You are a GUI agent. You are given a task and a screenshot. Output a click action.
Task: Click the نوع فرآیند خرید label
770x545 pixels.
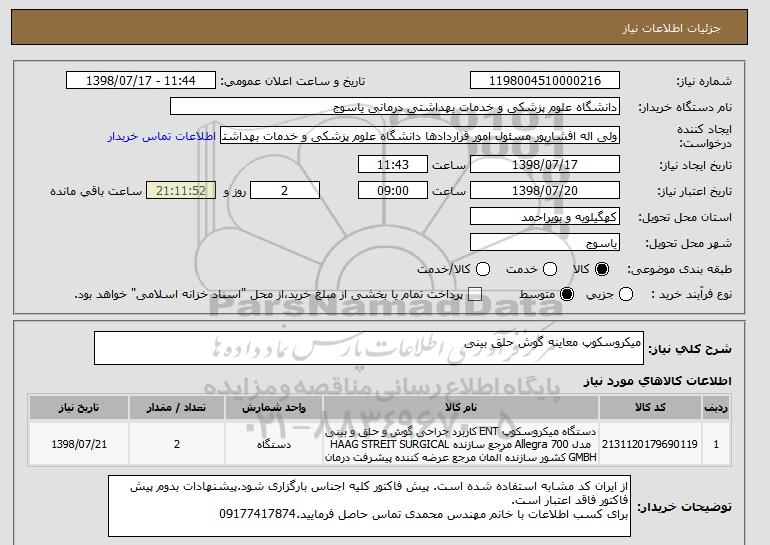691,294
